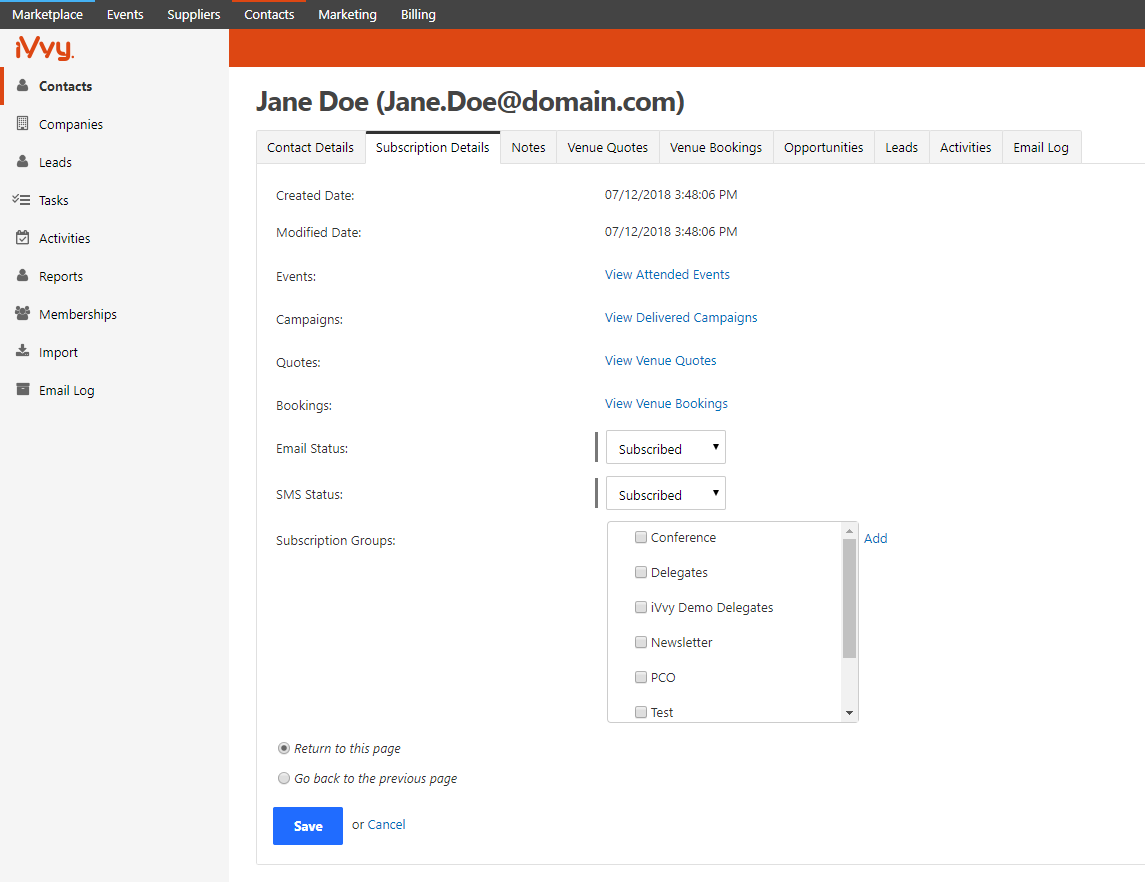
Task: Click the Tasks checklist icon
Action: pos(21,199)
